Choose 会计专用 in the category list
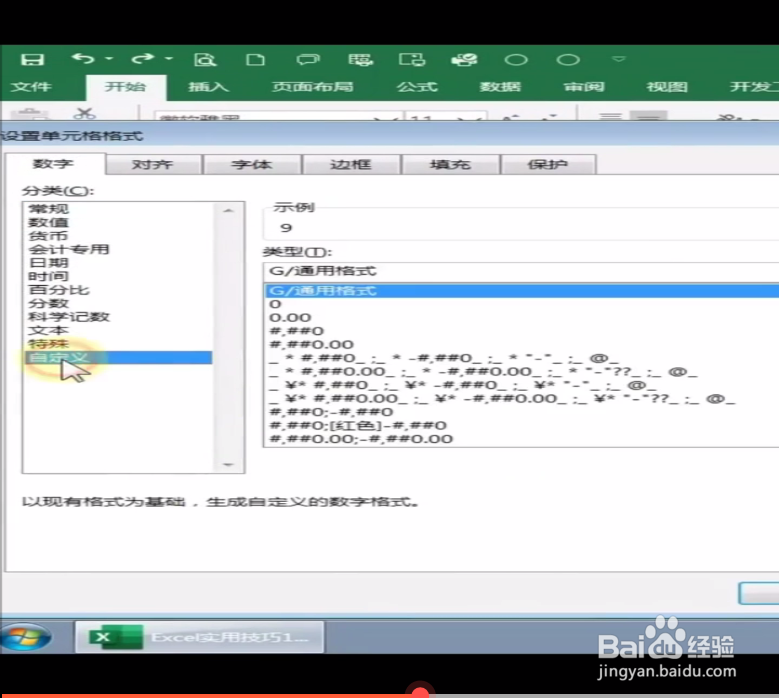This screenshot has width=779, height=698. 69,249
